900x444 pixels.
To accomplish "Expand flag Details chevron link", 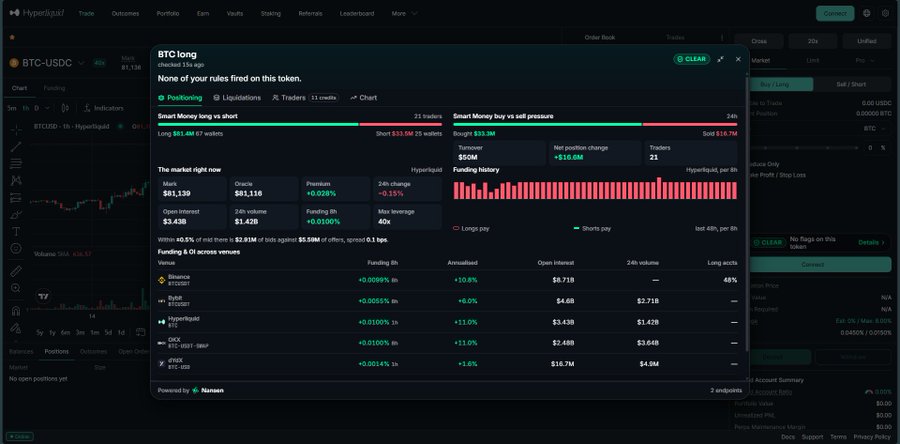I will (x=871, y=243).
